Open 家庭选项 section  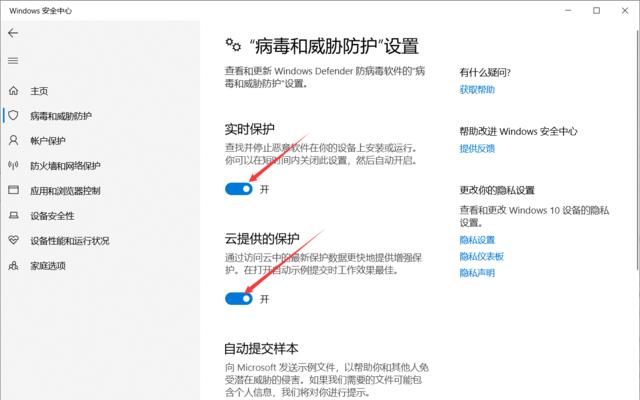(x=48, y=266)
